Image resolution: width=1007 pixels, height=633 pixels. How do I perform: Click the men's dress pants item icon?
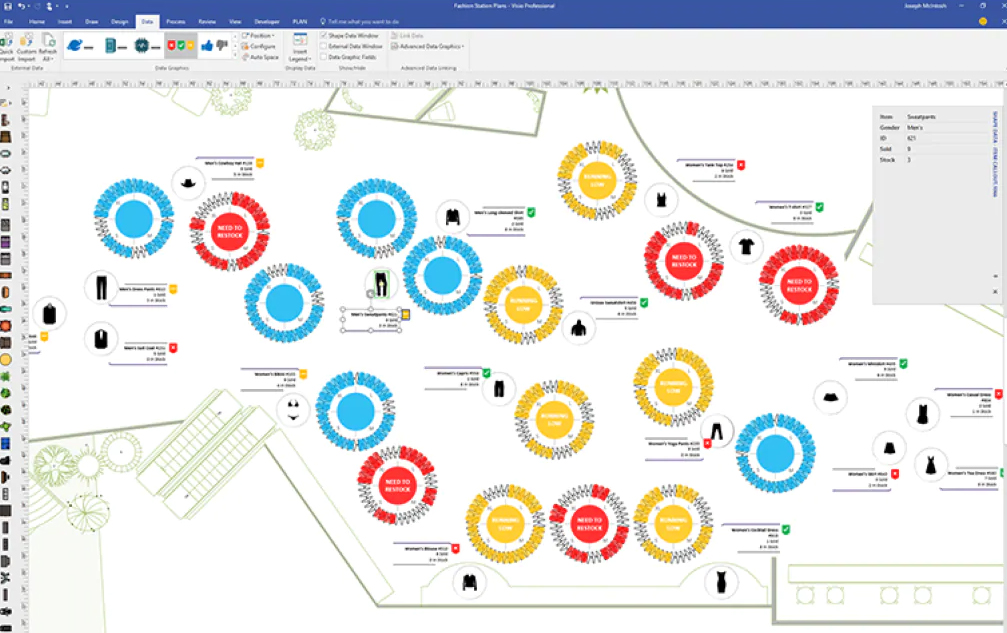[x=101, y=287]
